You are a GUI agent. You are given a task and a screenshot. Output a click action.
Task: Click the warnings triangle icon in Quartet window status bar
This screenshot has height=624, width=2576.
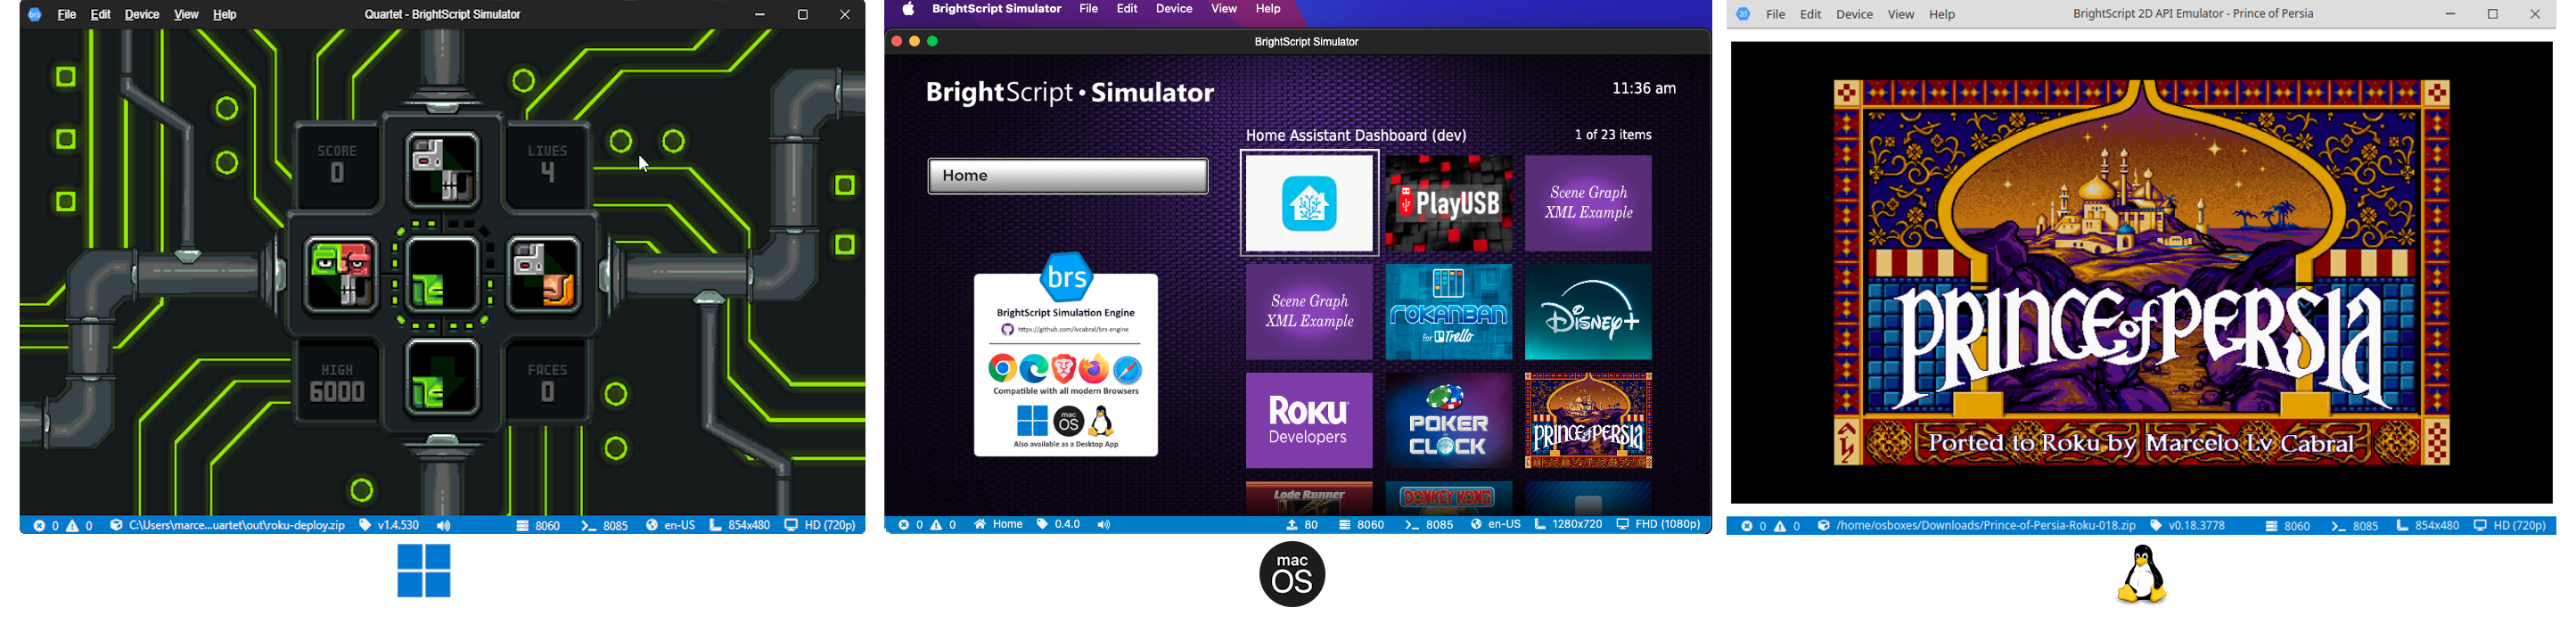tap(73, 526)
